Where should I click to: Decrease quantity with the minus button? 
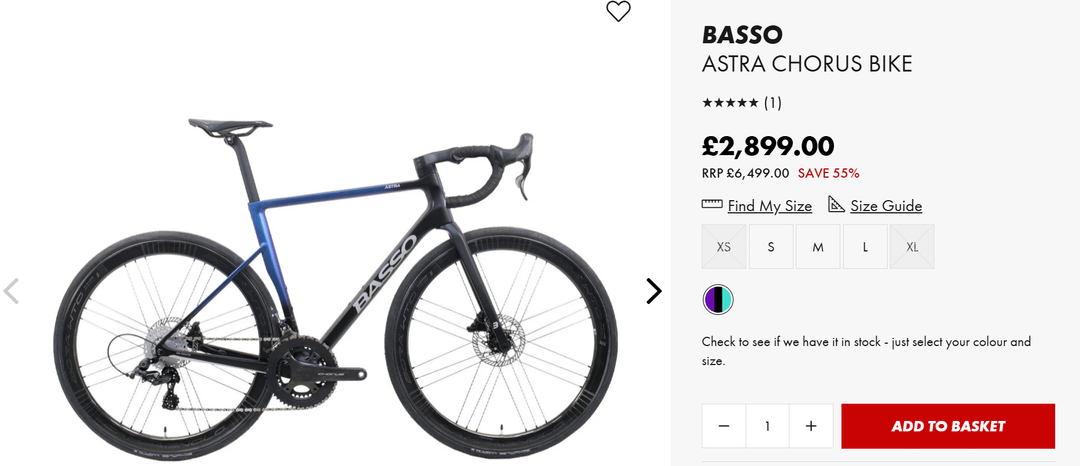coord(724,426)
